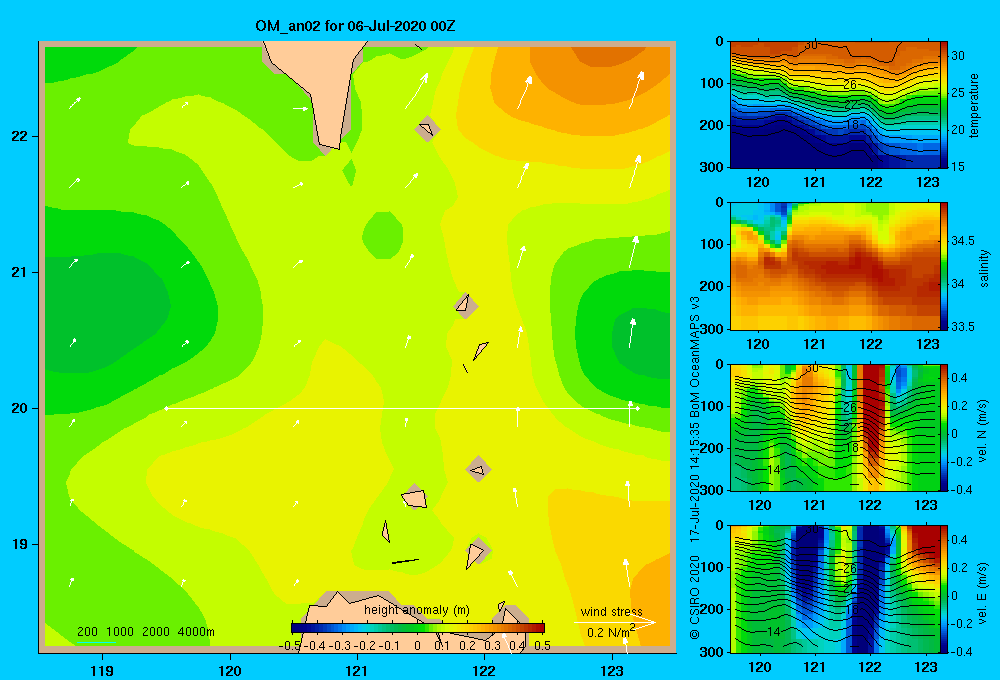Click the height anomaly color bar
Screen dimensions: 1000x680
click(418, 627)
